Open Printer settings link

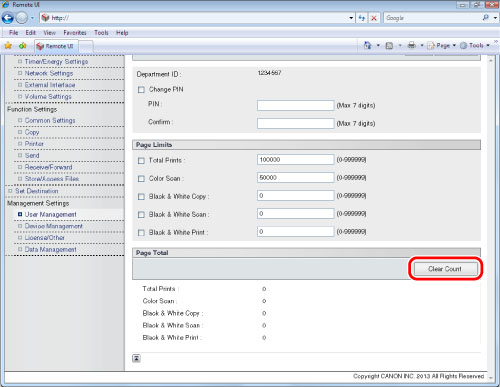click(x=34, y=144)
